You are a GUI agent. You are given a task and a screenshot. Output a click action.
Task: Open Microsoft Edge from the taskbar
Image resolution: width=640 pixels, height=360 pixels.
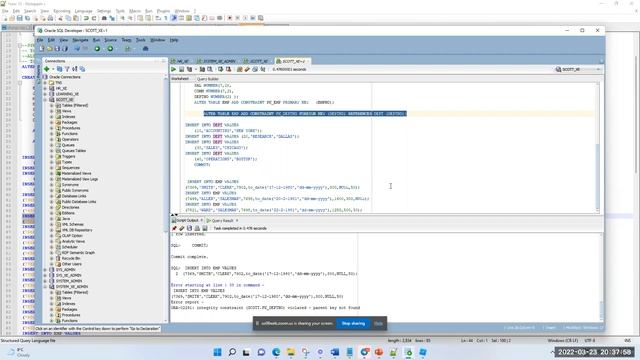pyautogui.click(x=276, y=352)
